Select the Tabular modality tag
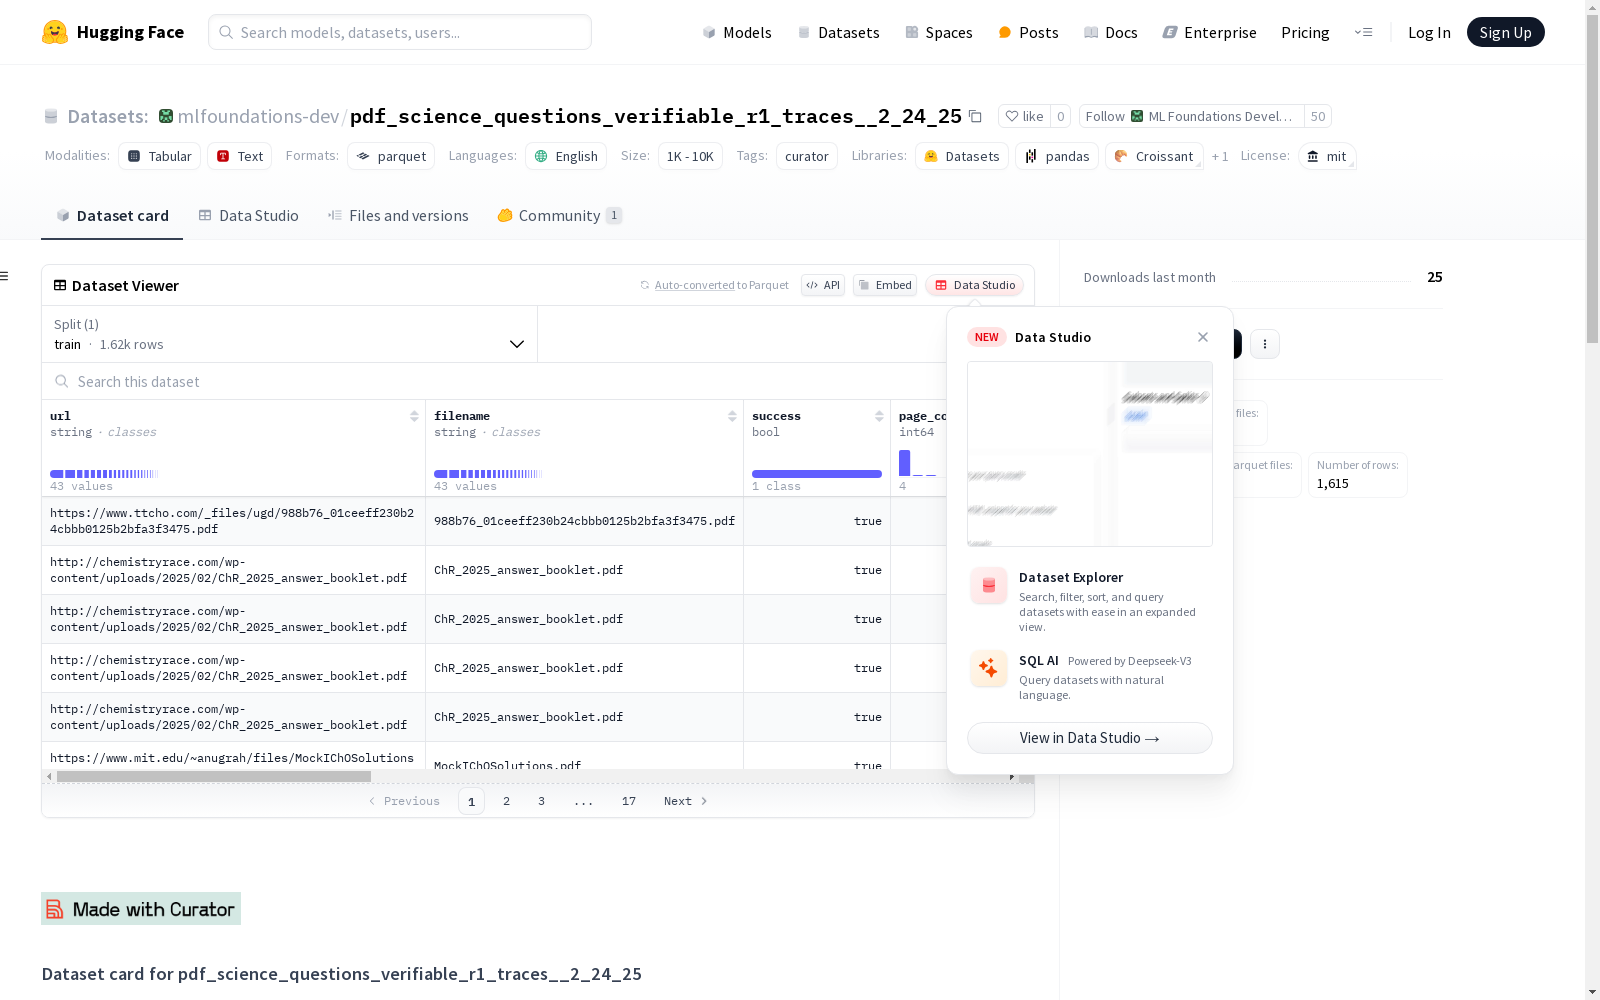 point(160,156)
